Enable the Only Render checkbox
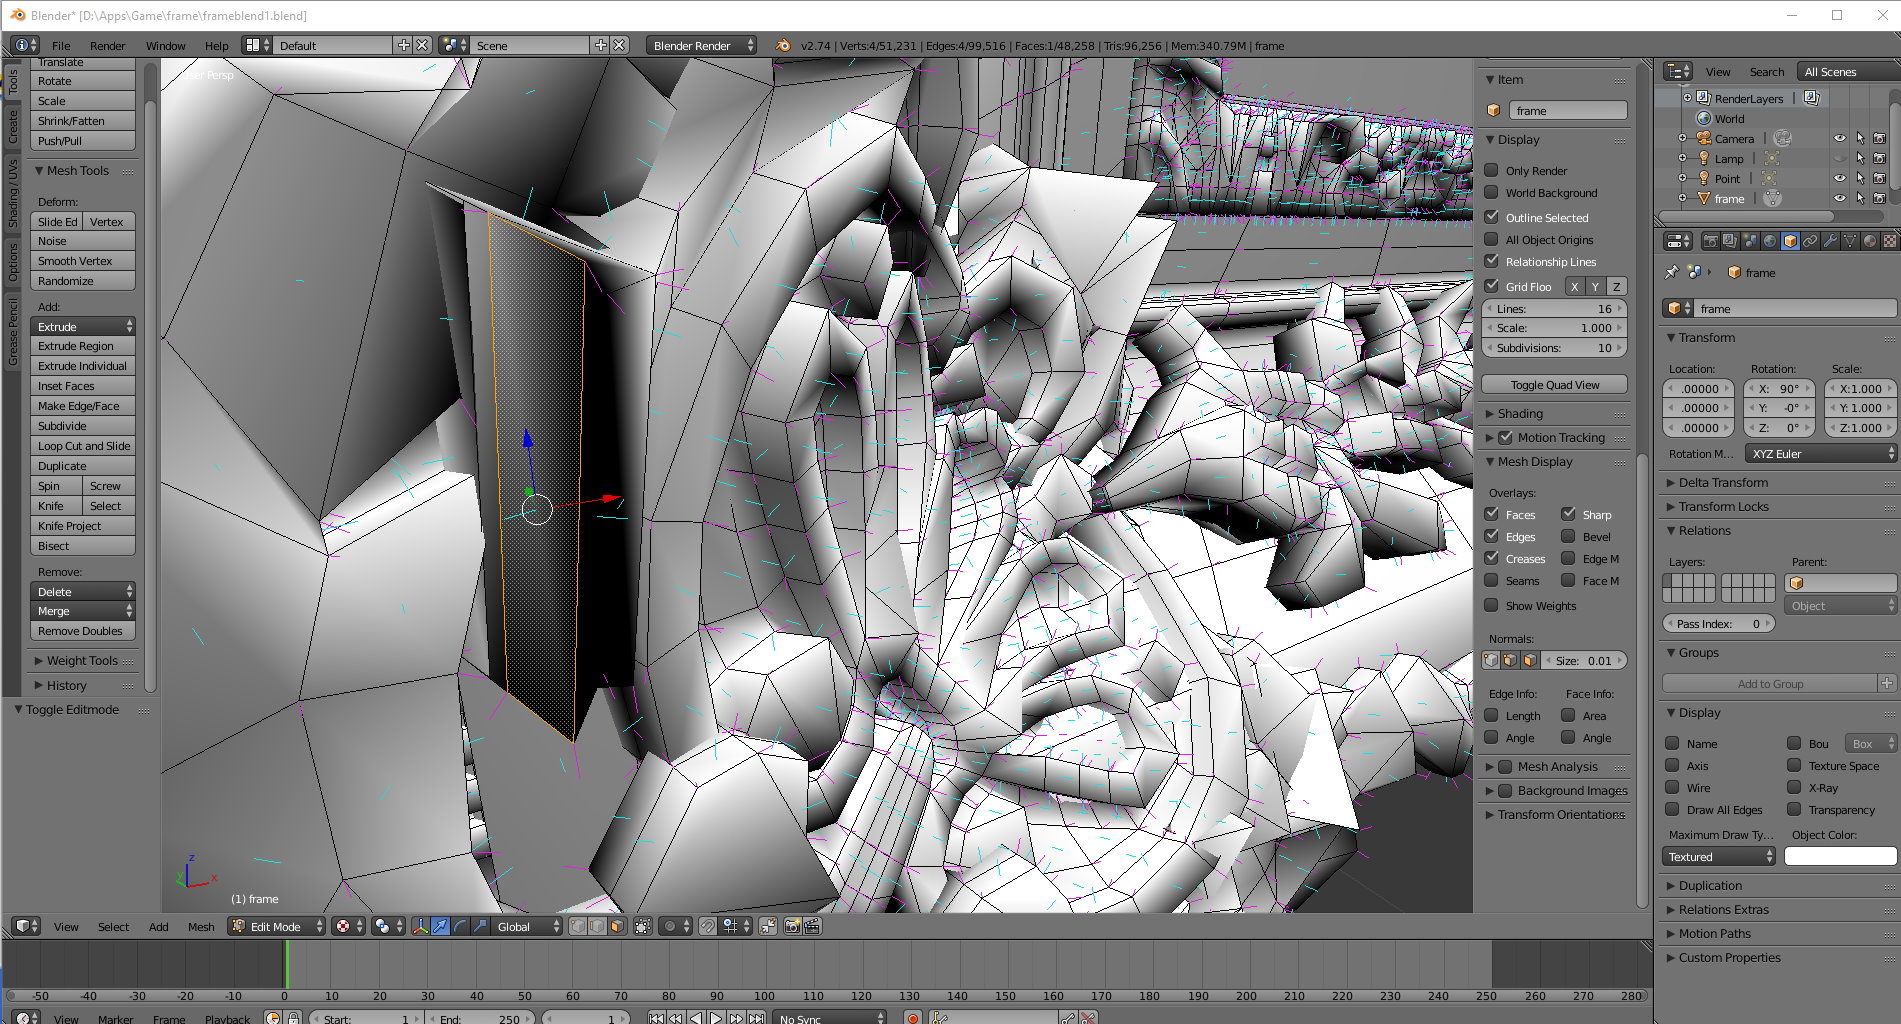This screenshot has width=1901, height=1024. [1491, 171]
